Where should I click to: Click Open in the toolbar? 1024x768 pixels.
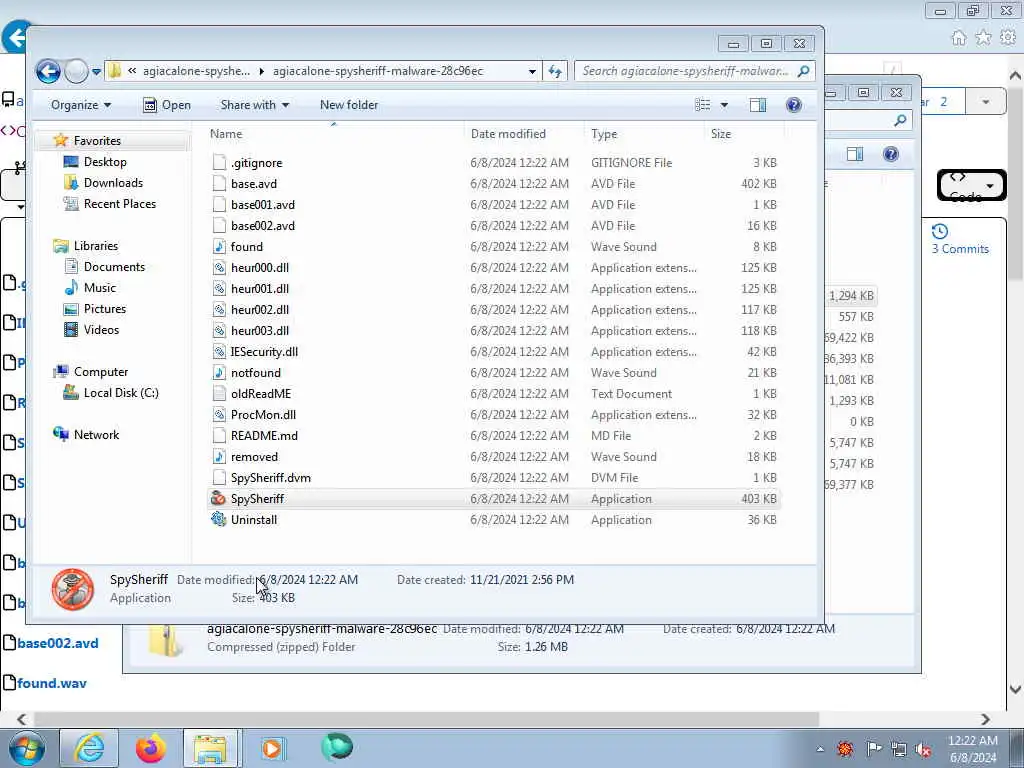(x=167, y=104)
